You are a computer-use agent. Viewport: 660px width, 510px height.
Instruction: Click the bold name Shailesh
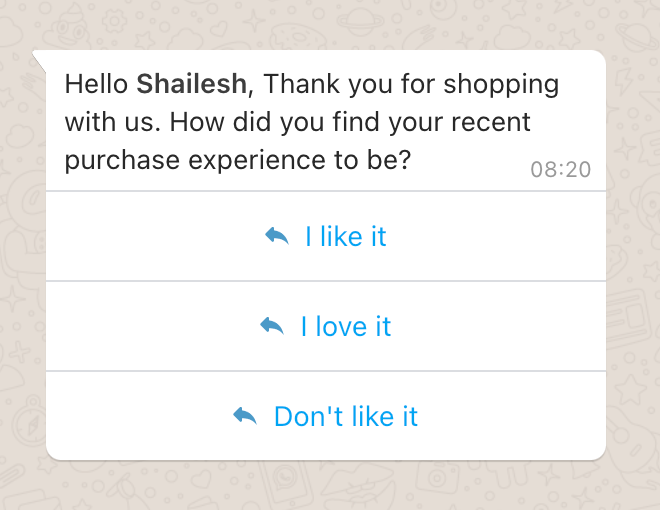pyautogui.click(x=192, y=84)
